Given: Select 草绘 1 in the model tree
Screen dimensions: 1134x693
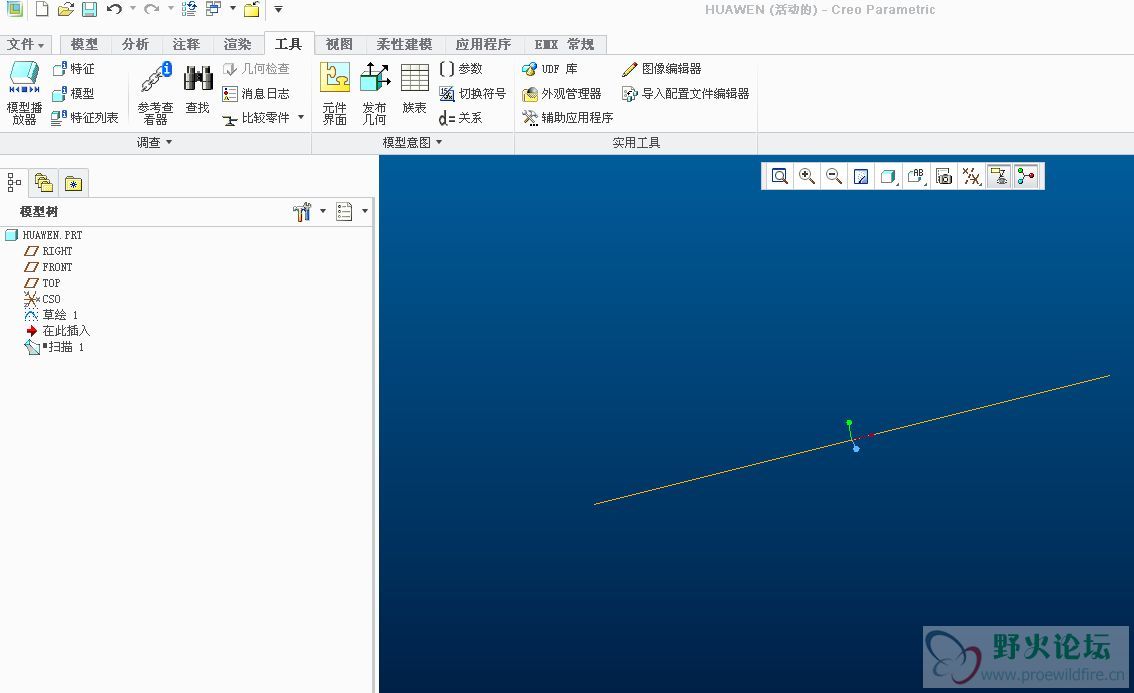Looking at the screenshot, I should coord(51,315).
